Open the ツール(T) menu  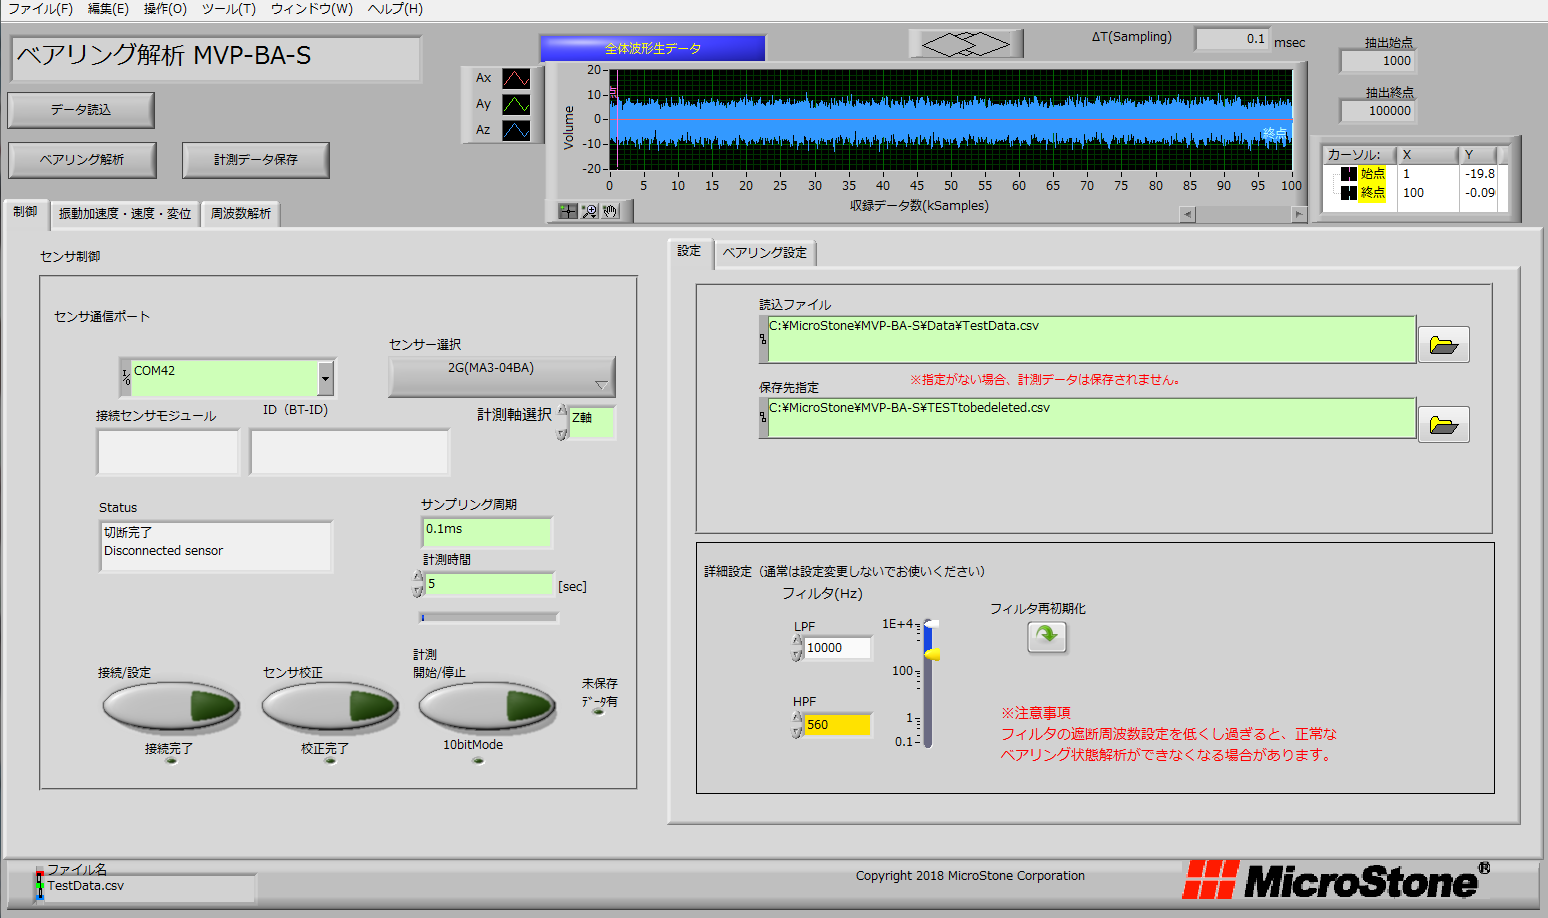[229, 9]
